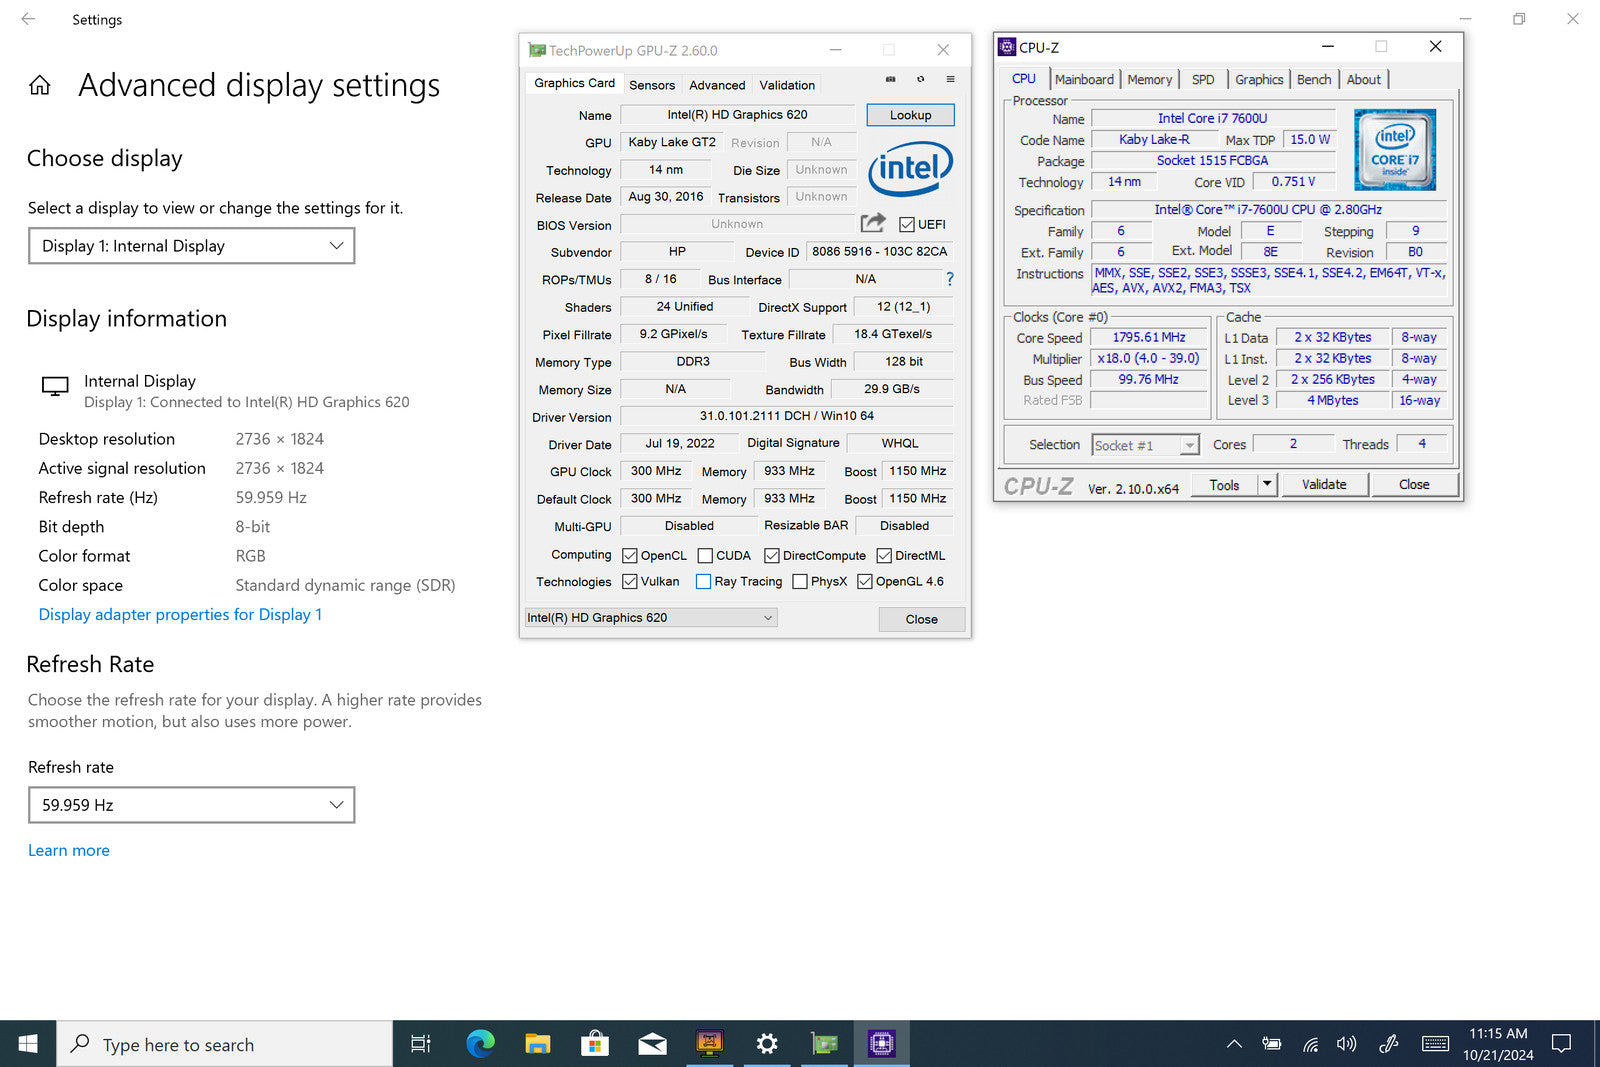
Task: Click the Settings home icon
Action: 40,86
